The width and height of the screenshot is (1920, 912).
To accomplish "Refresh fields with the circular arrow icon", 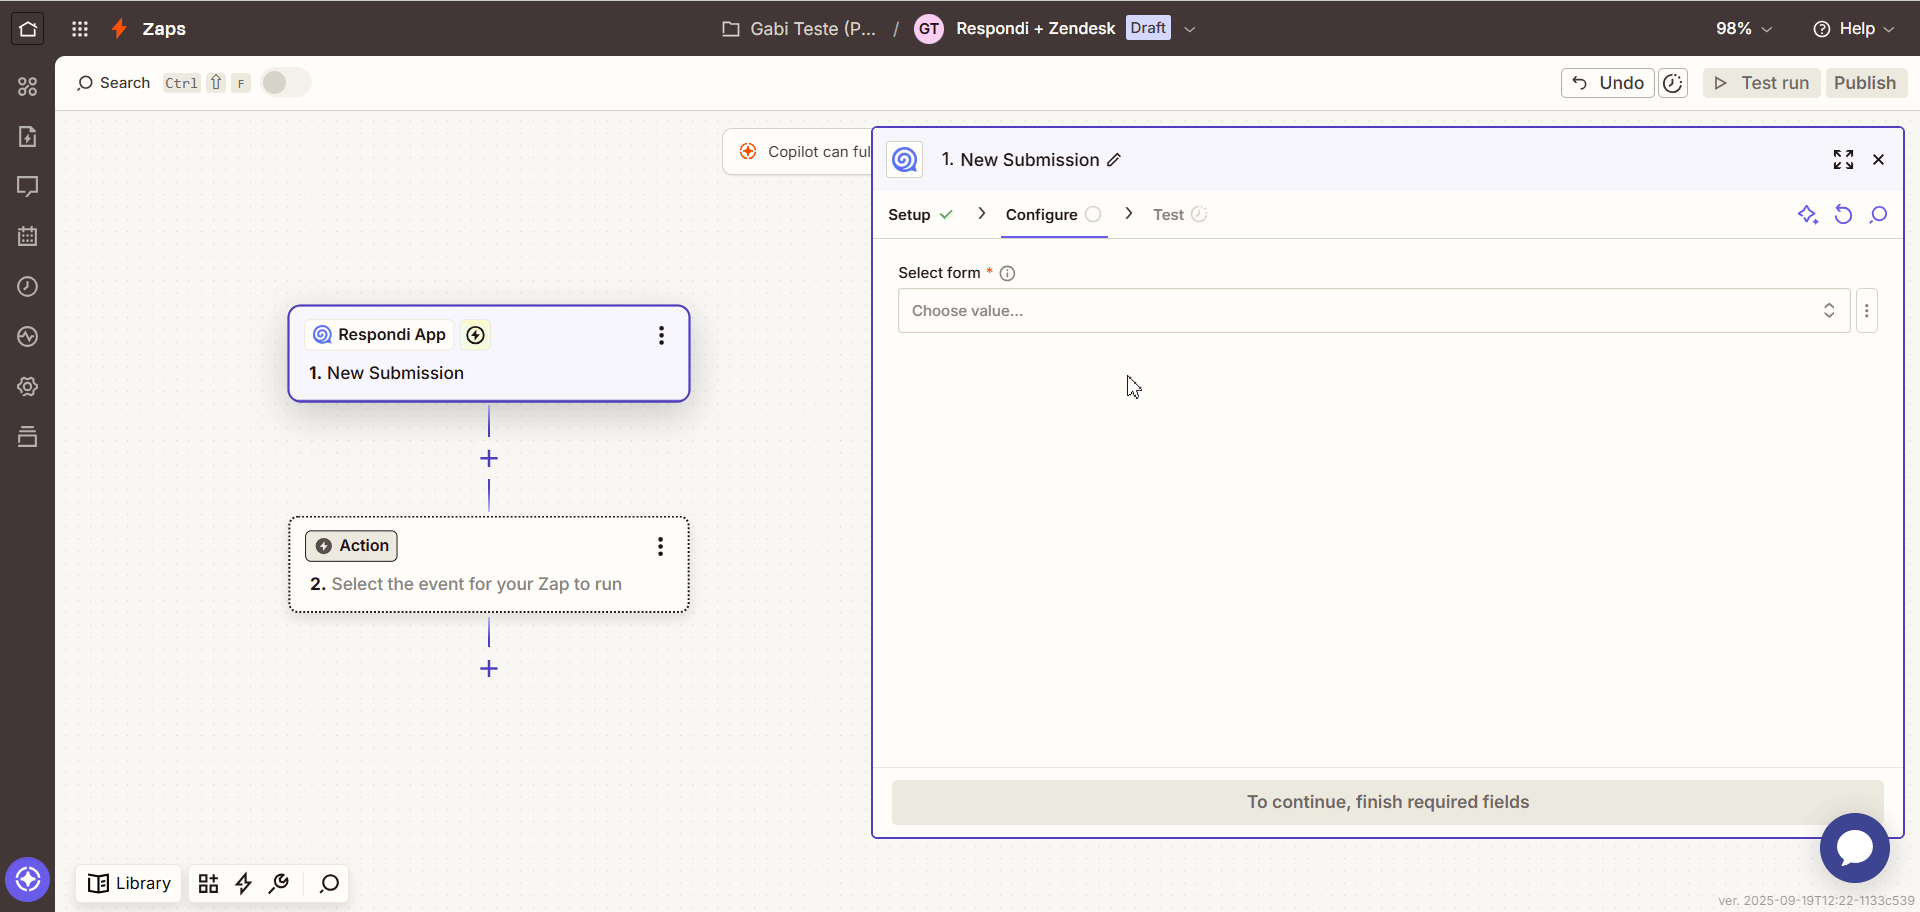I will (x=1843, y=215).
